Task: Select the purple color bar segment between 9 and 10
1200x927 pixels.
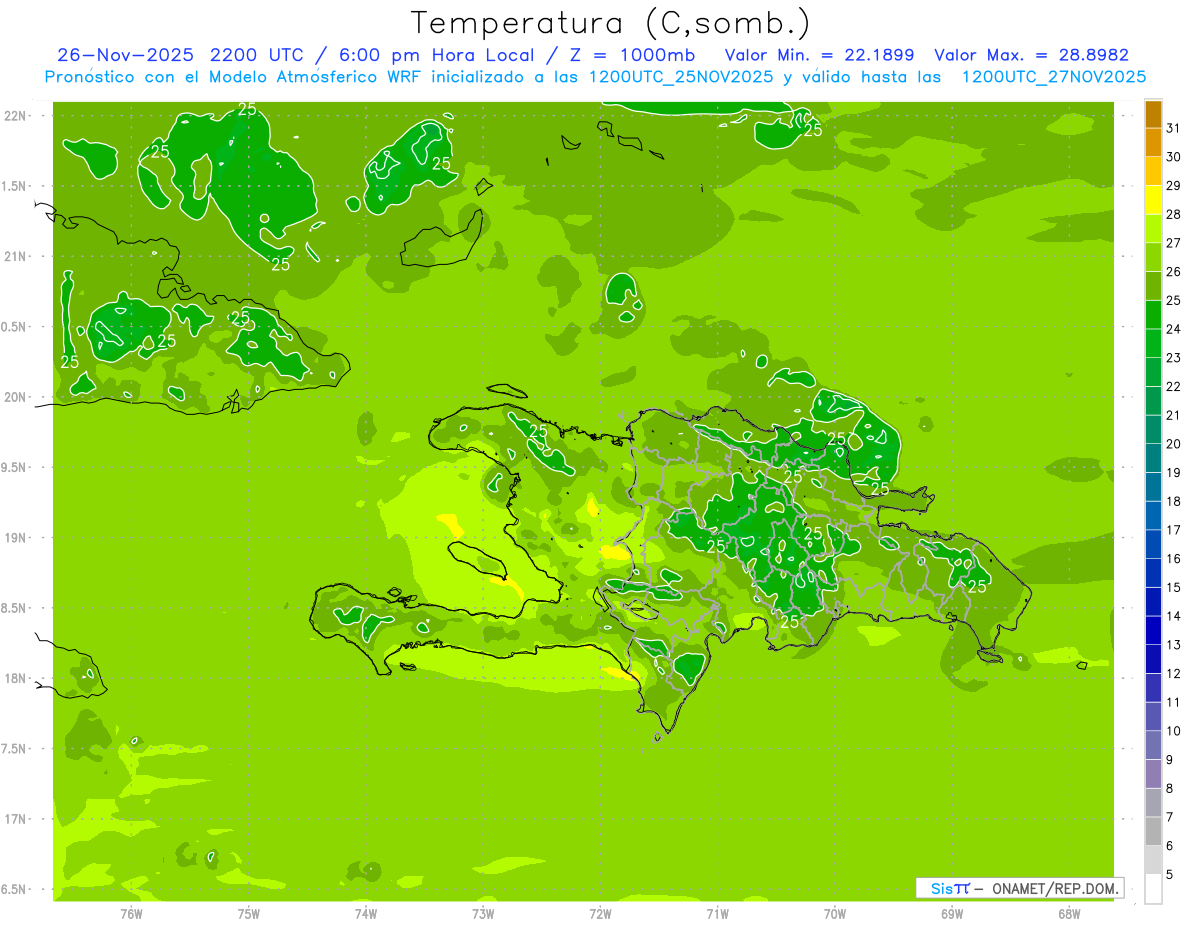Action: (1153, 746)
